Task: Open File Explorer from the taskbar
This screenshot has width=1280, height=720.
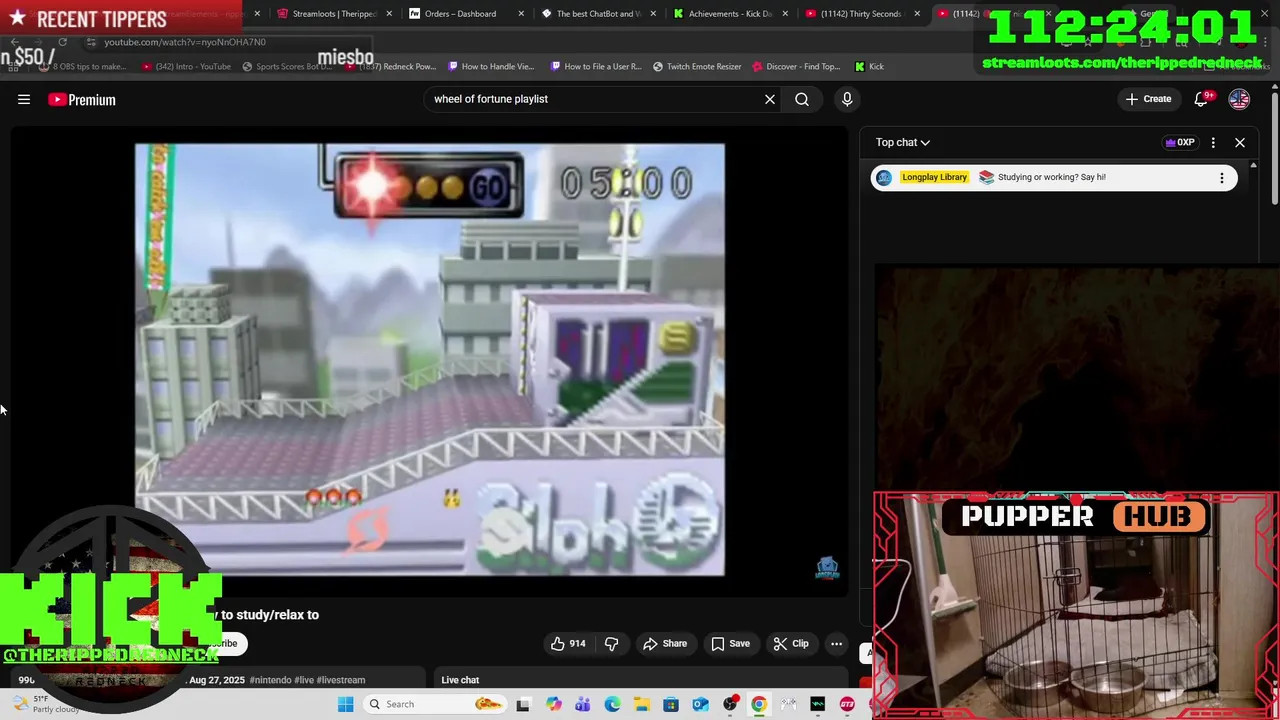Action: coord(641,704)
